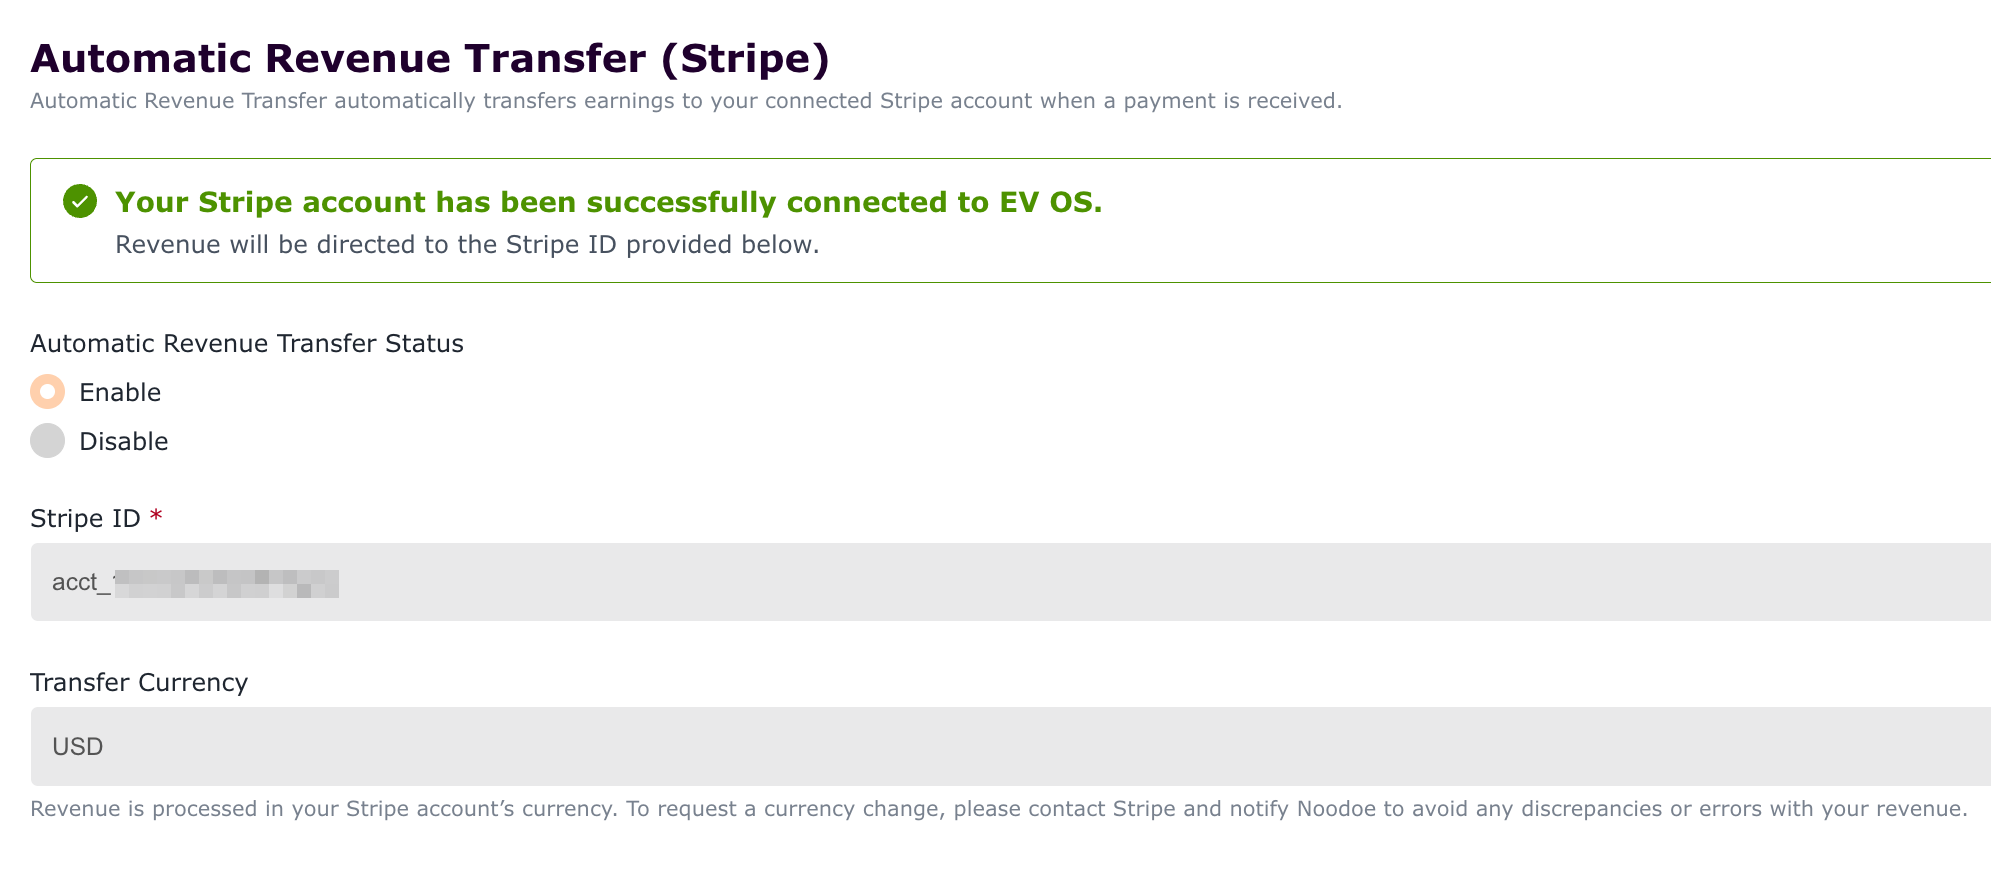Click the Transfer Currency USD field
This screenshot has width=1991, height=871.
[x=1000, y=746]
